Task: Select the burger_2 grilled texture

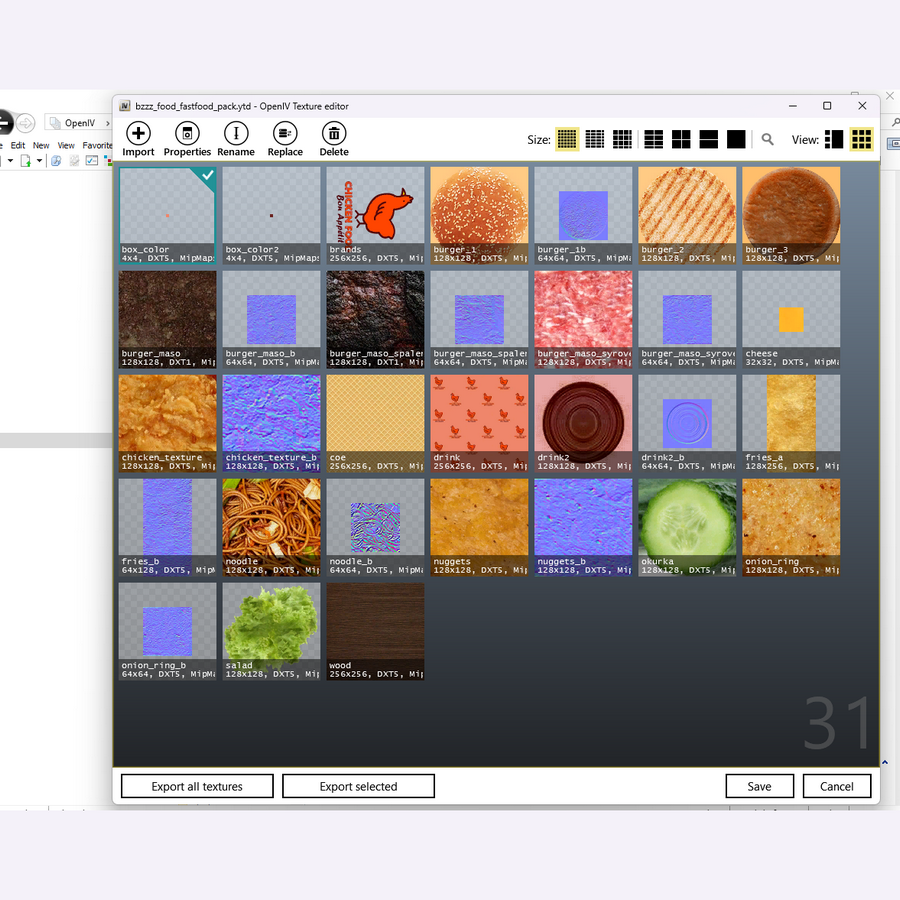Action: [x=687, y=215]
